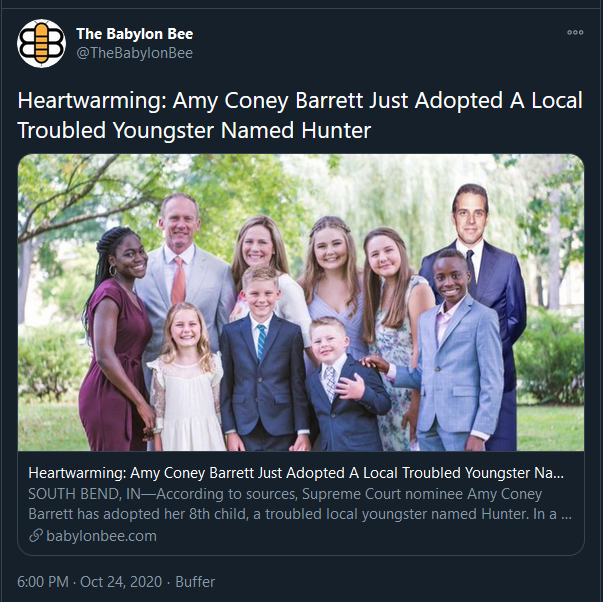Viewport: 603px width, 602px height.
Task: Click the Oct 24, 2020 date
Action: click(x=121, y=582)
